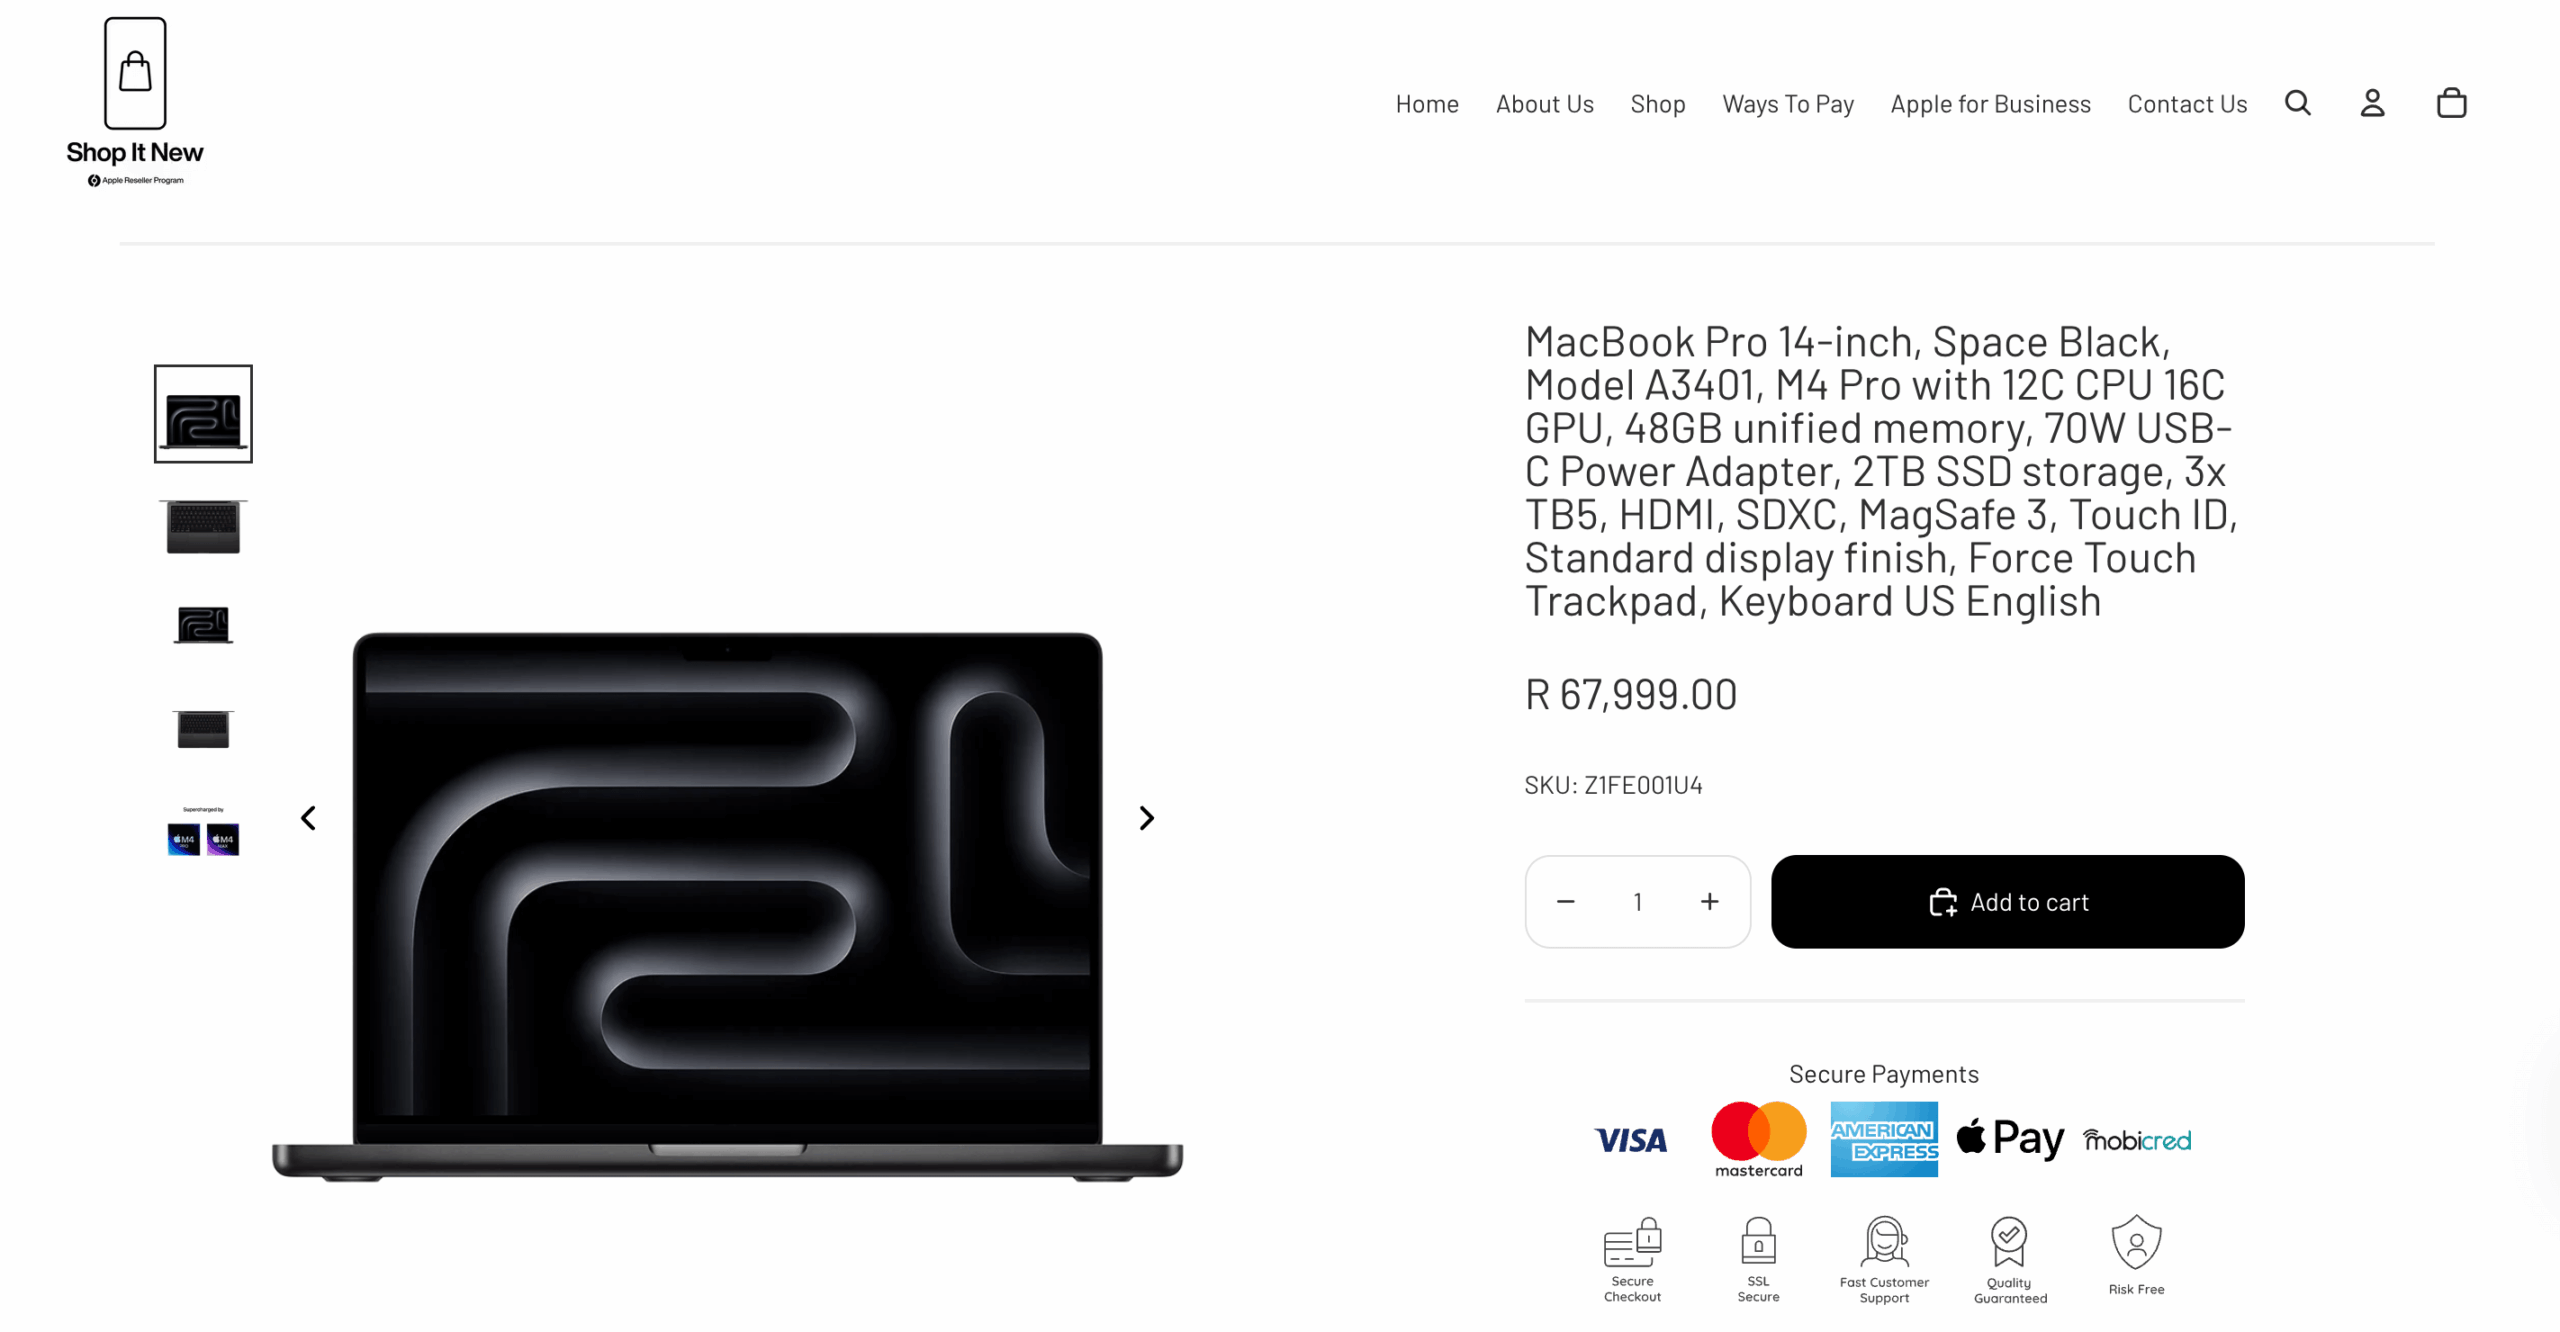Open the search icon in header

coord(2297,103)
